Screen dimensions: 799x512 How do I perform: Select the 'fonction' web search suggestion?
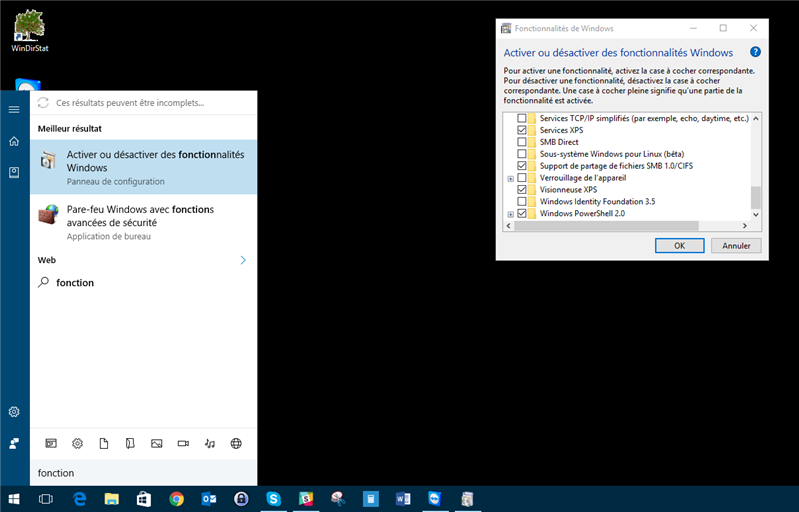(x=144, y=283)
